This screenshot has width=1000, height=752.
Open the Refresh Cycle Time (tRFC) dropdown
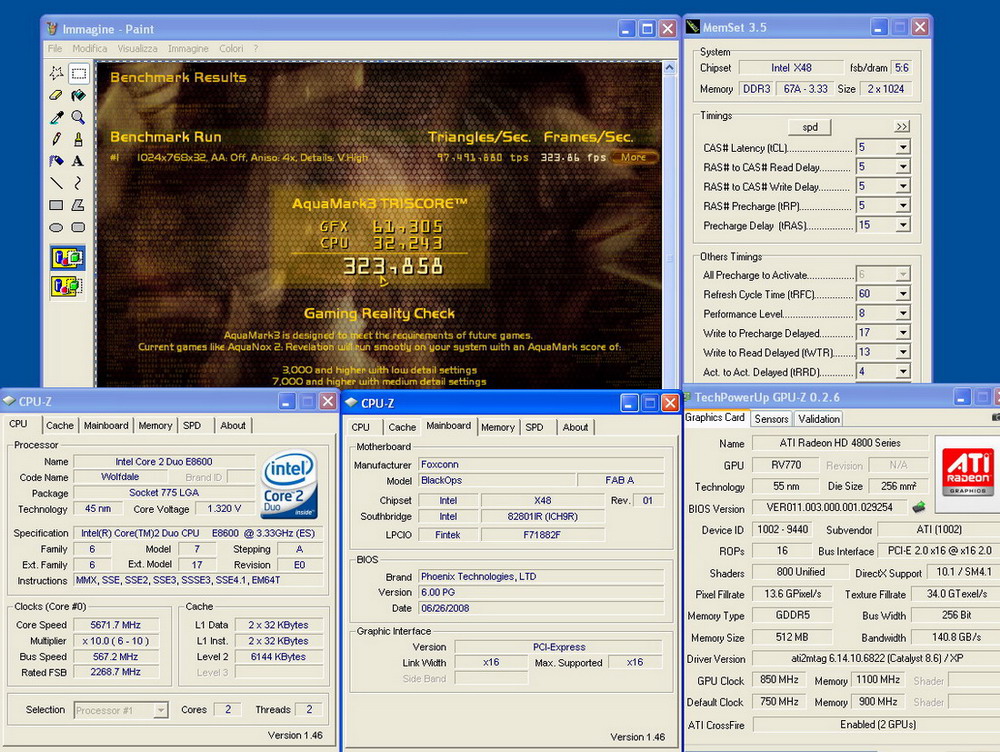[x=902, y=294]
